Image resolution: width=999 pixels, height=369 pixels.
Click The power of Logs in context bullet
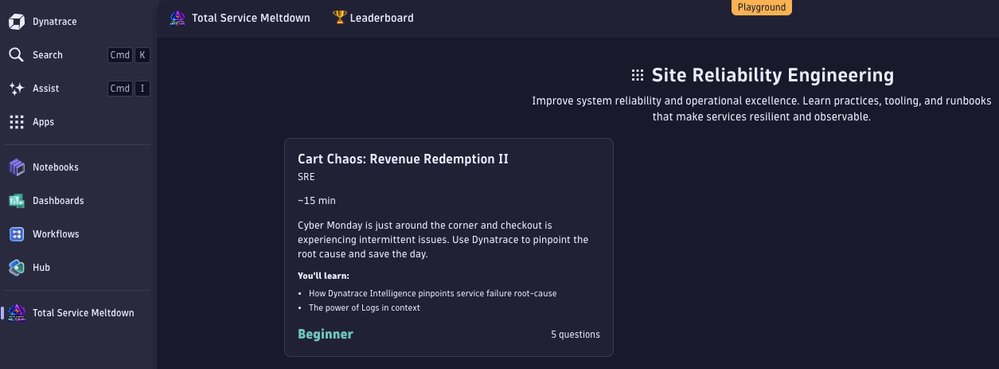tap(364, 308)
